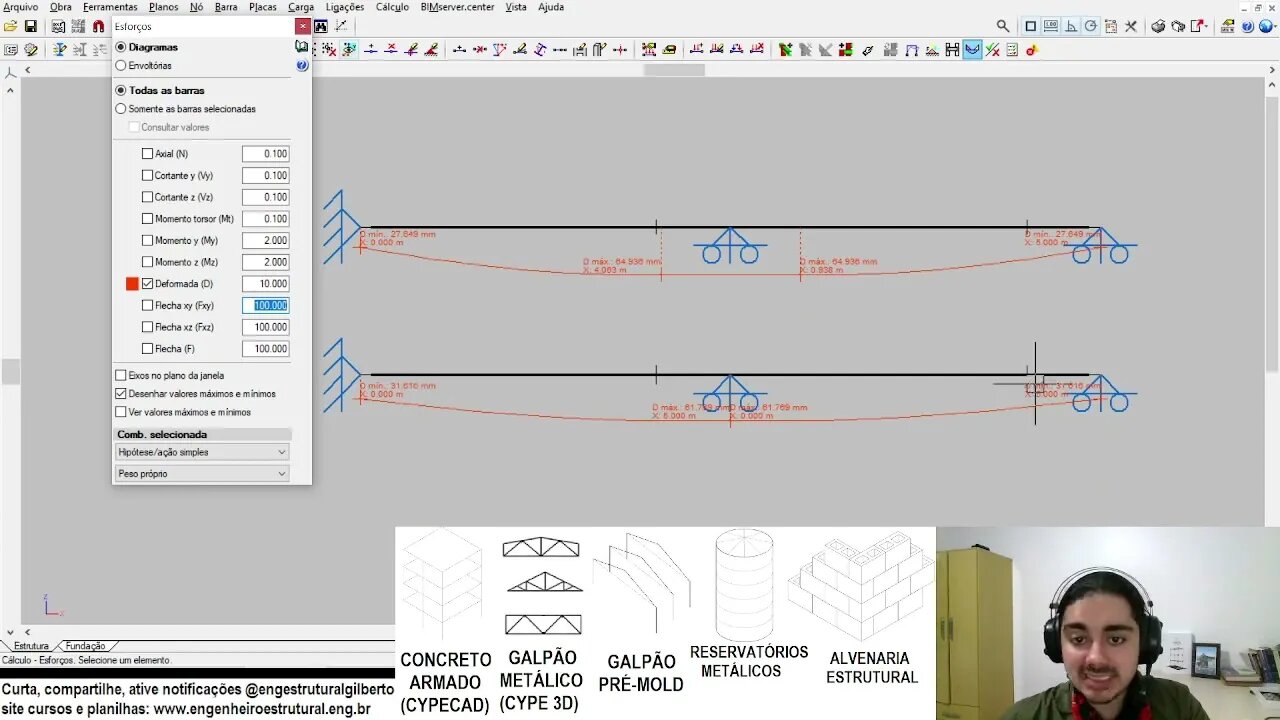Enable Cortante y (Vy) checkbox
The image size is (1280, 720).
[147, 176]
